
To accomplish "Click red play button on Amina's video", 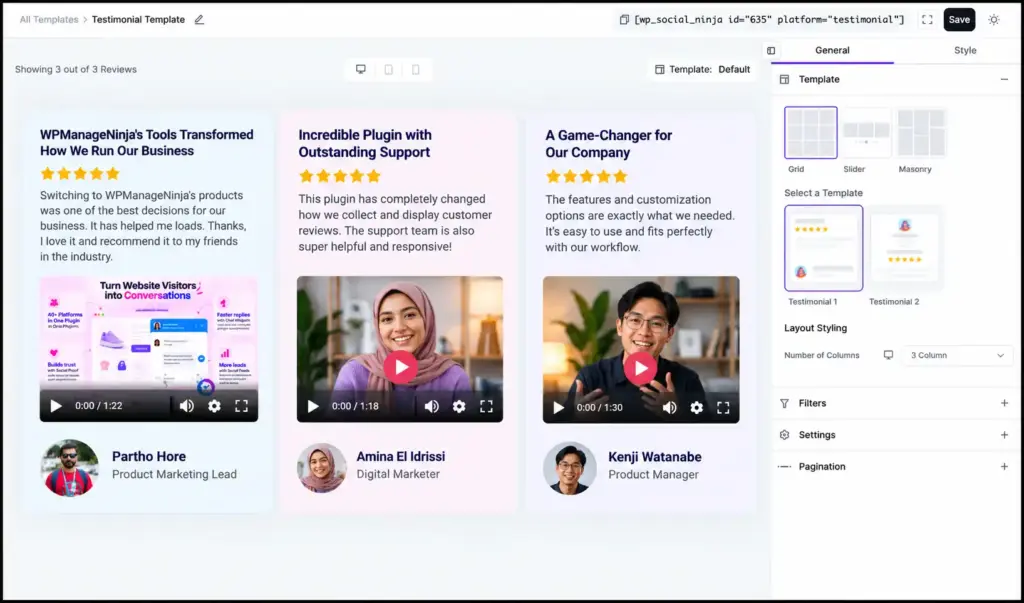I will click(x=400, y=367).
